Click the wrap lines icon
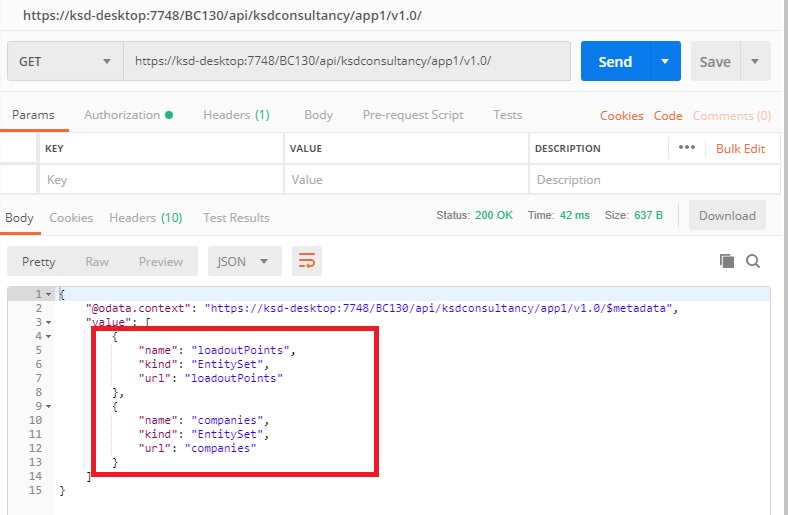Screen dimensions: 788x515 [307, 262]
